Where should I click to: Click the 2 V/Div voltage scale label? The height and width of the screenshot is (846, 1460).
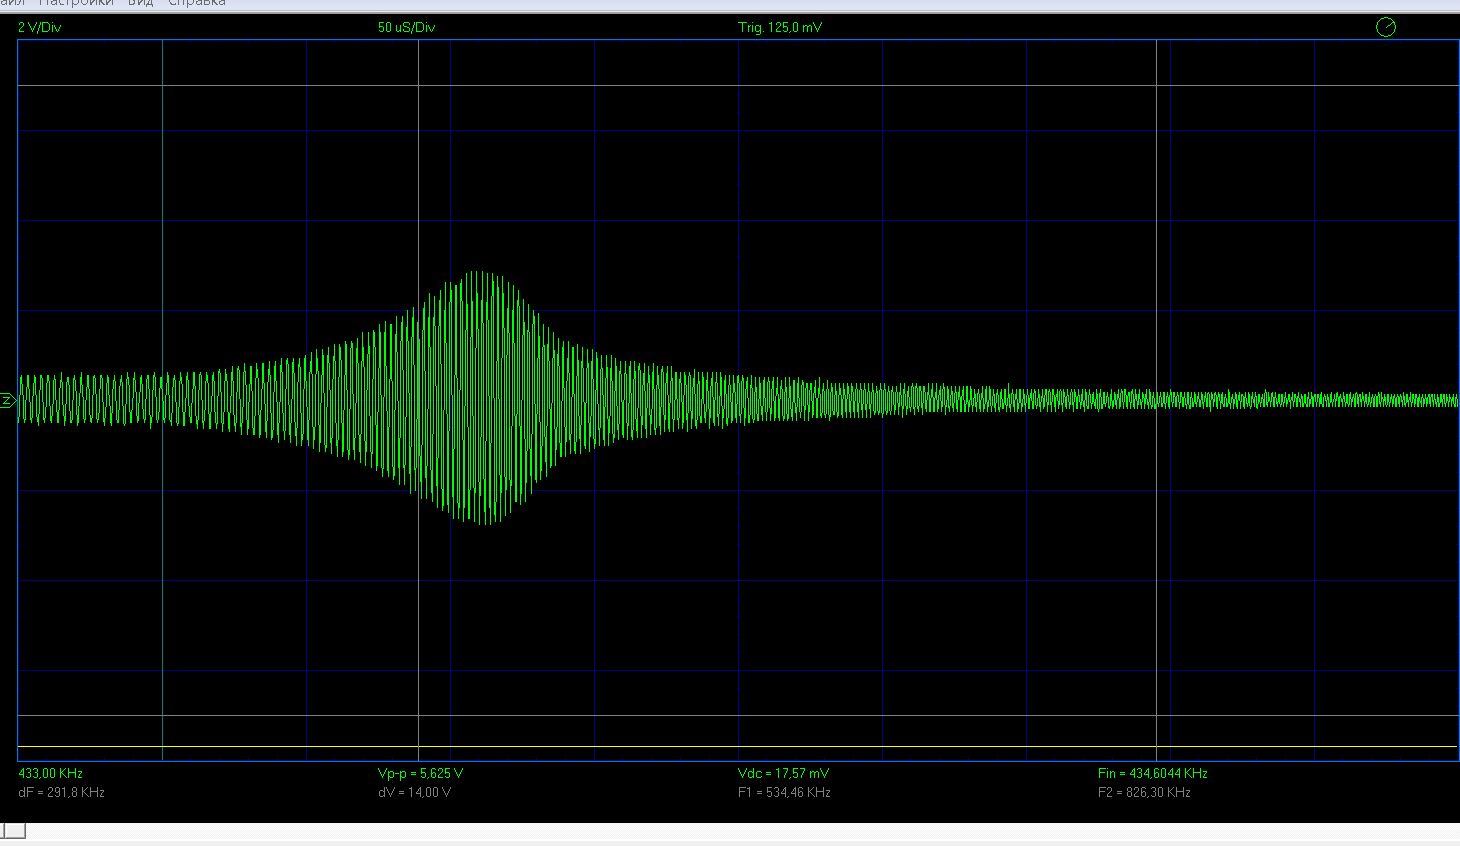coord(40,28)
